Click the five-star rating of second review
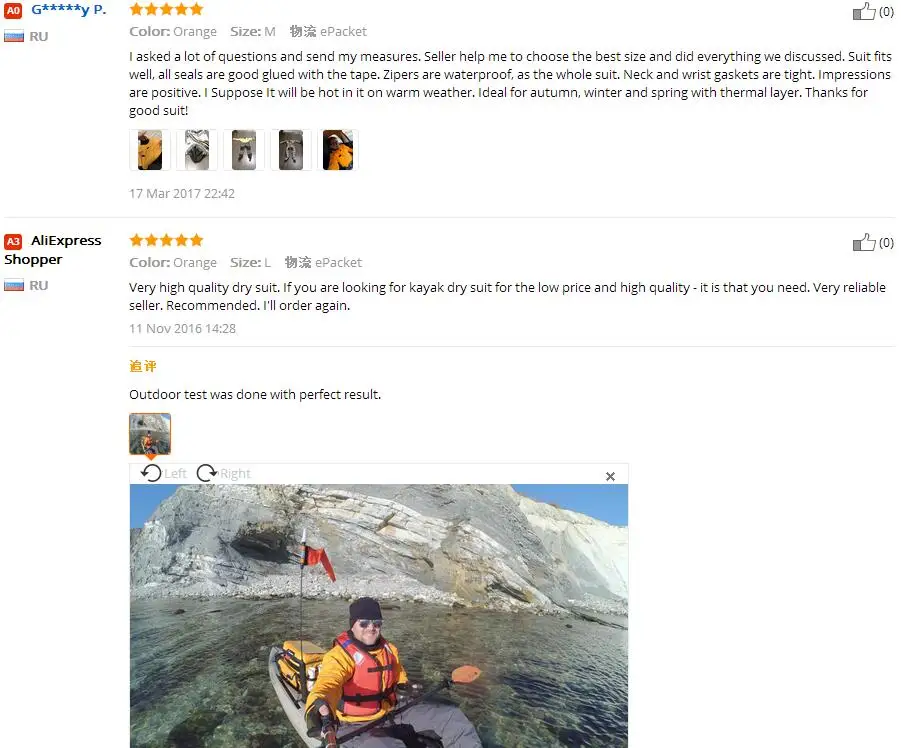The image size is (901, 748). (x=166, y=240)
